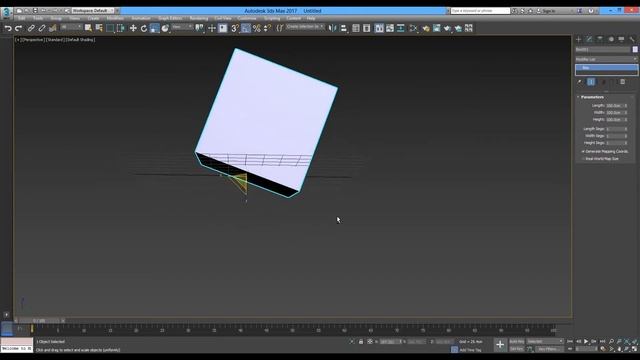Viewport: 640px width, 360px height.
Task: Click the Mirror tool icon
Action: (x=333, y=28)
